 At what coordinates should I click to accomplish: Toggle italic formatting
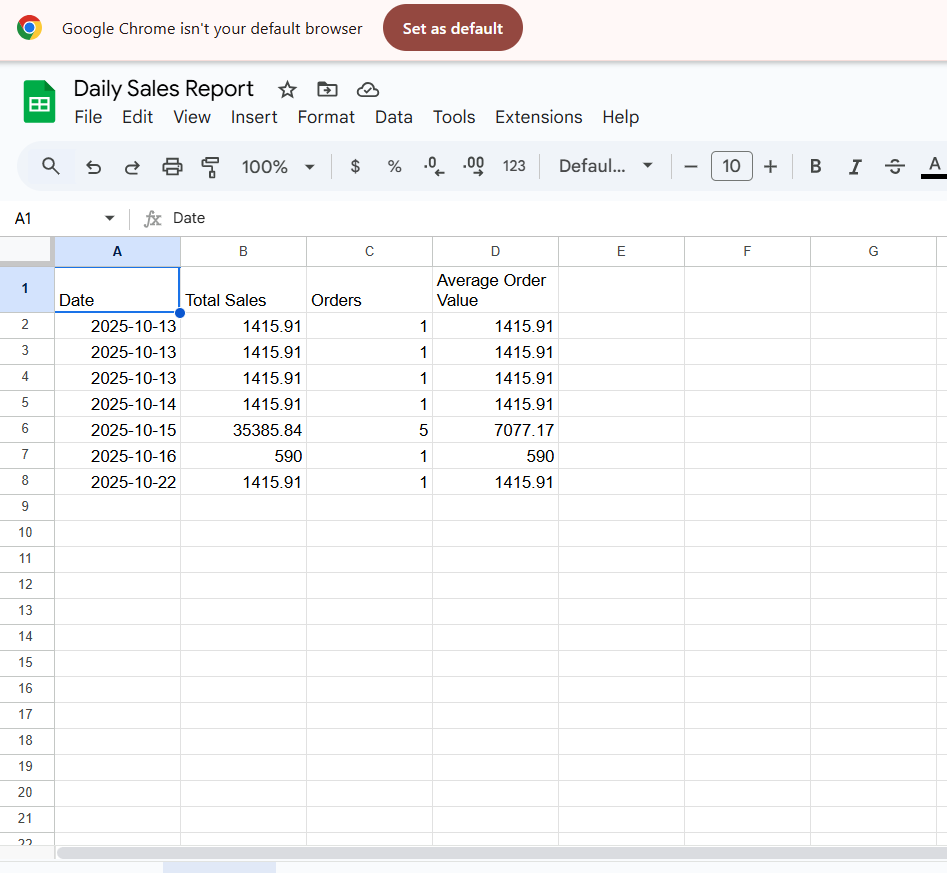(855, 166)
